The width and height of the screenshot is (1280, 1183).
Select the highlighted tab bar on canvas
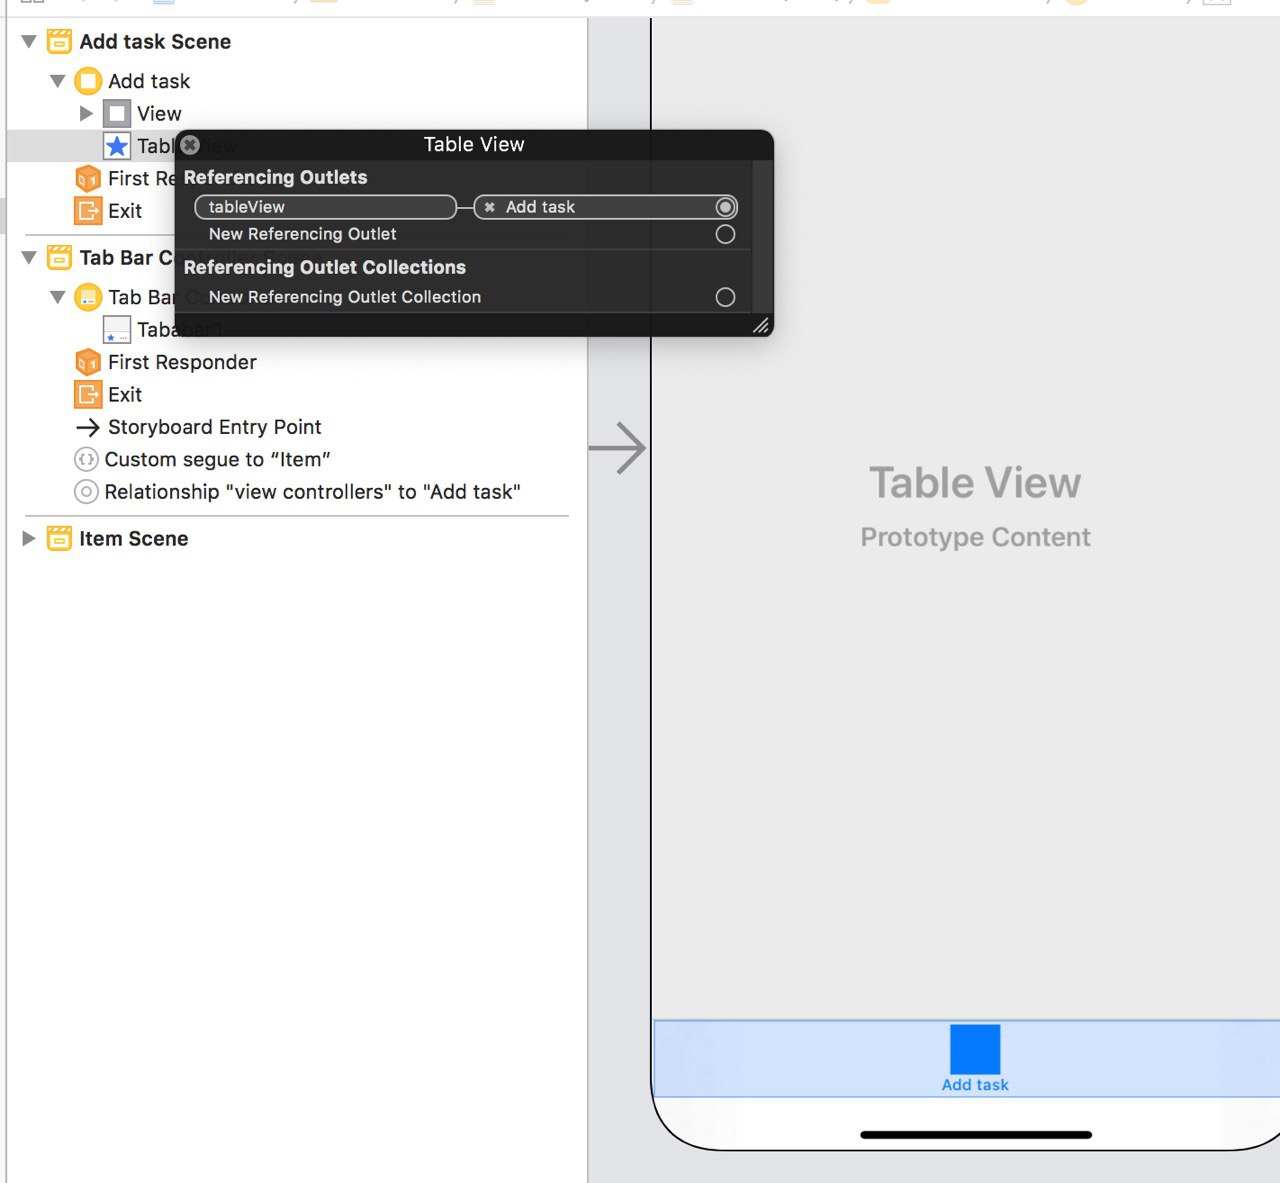(x=966, y=1059)
